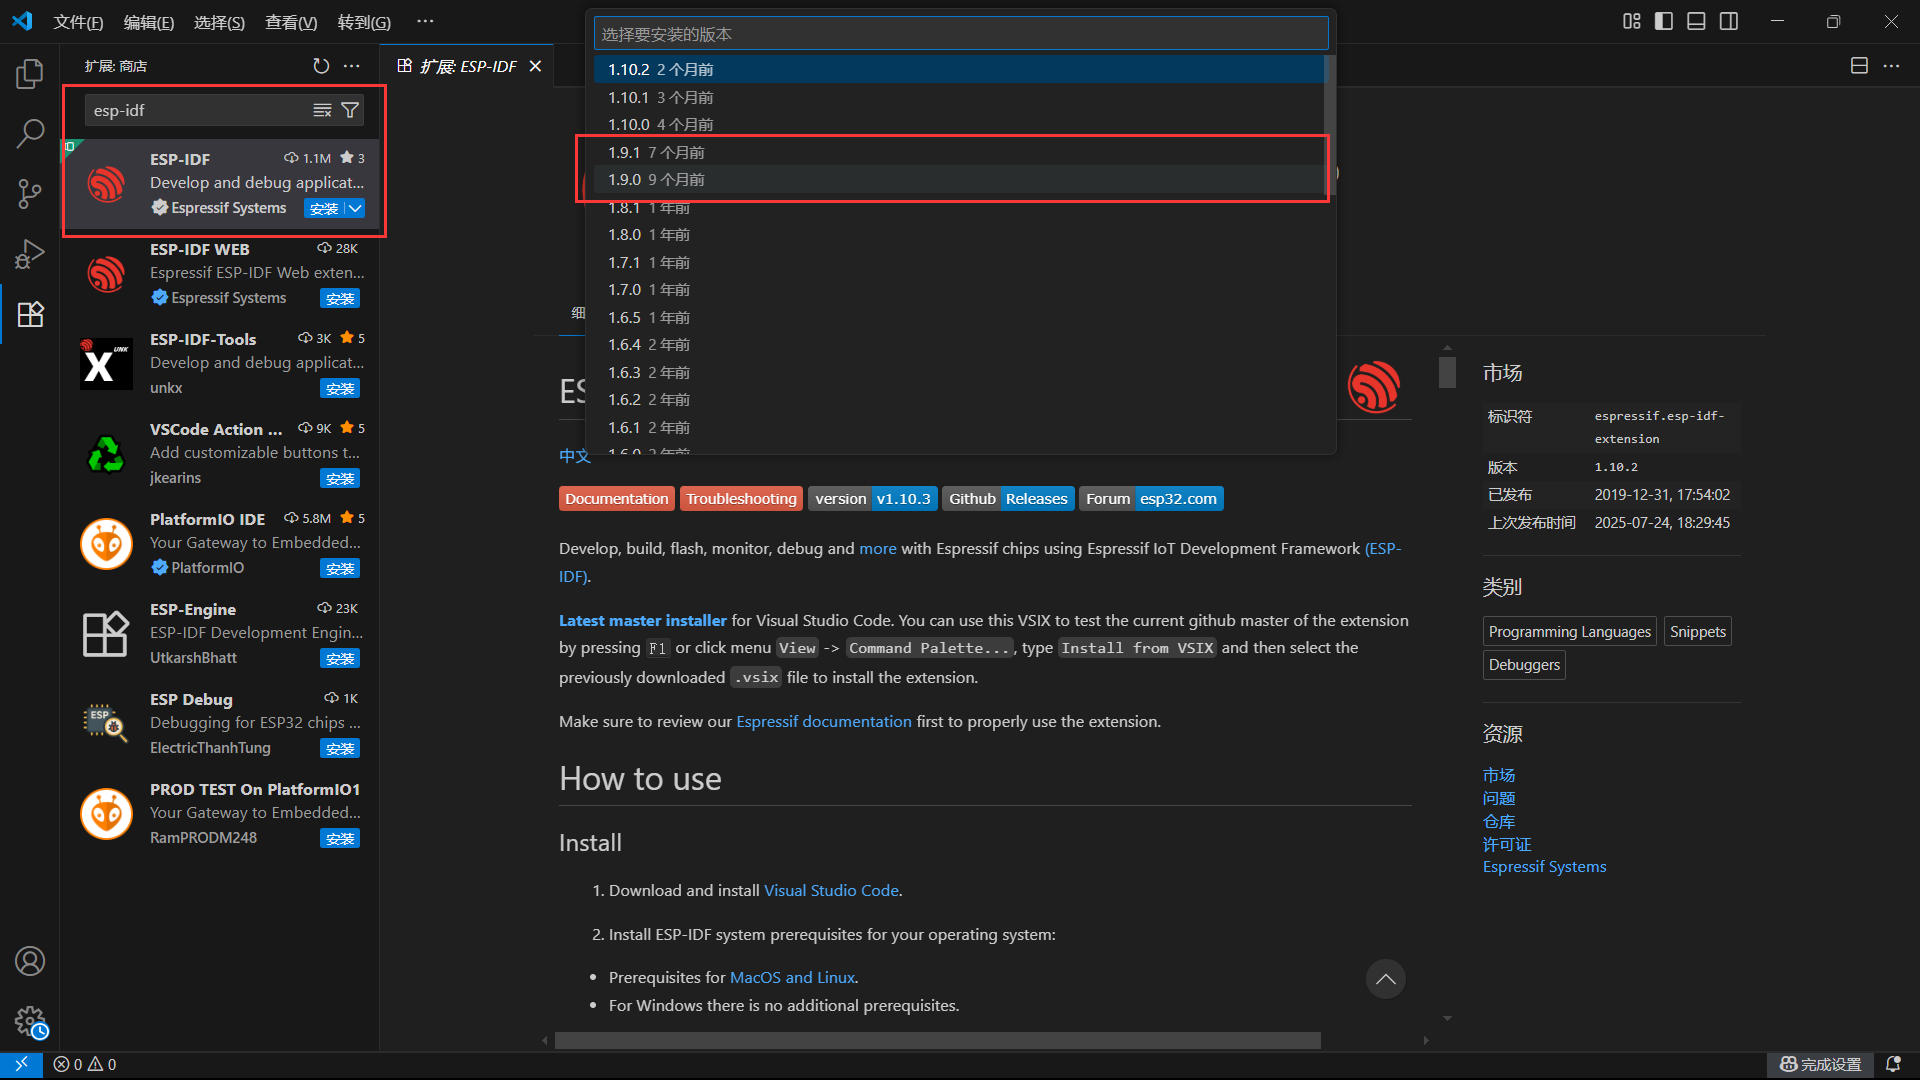1920x1080 pixels.
Task: Install the ESP-IDF WEB extension
Action: [x=340, y=298]
